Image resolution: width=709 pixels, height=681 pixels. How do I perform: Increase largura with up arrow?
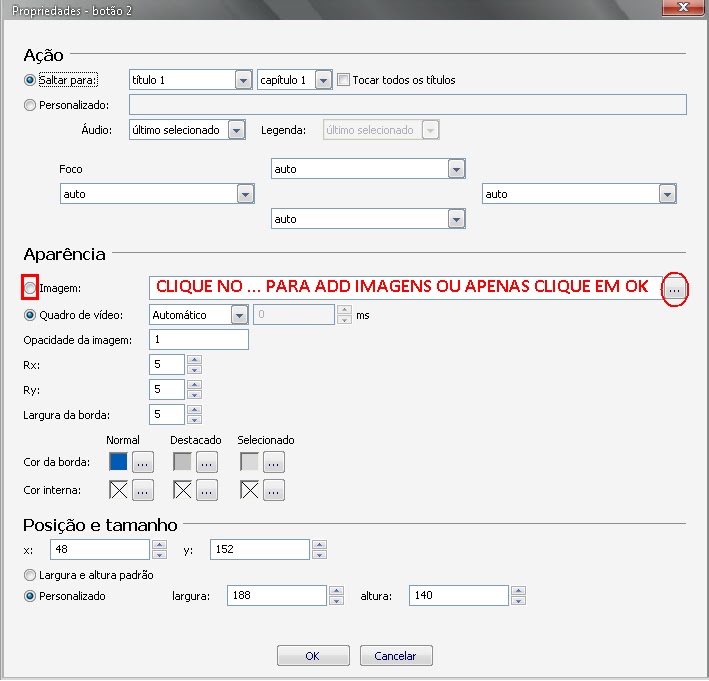click(336, 591)
